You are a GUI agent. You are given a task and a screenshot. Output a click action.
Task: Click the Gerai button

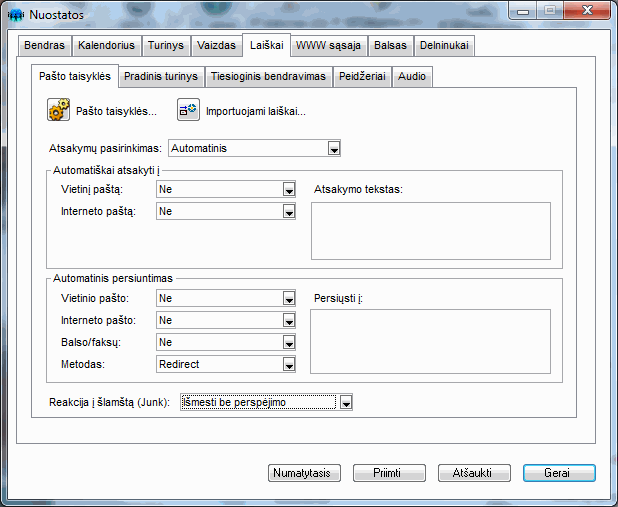pos(558,473)
